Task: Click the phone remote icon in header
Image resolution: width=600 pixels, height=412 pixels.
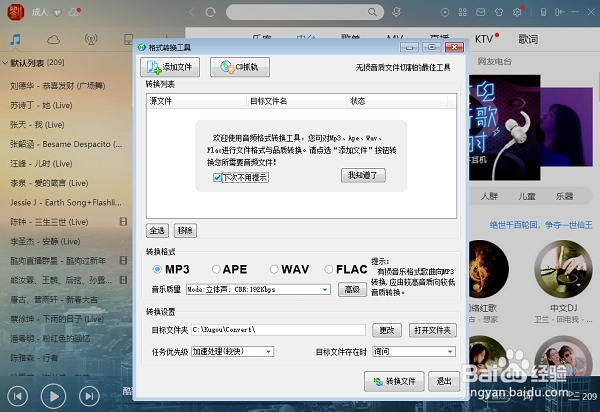Action: [x=543, y=12]
